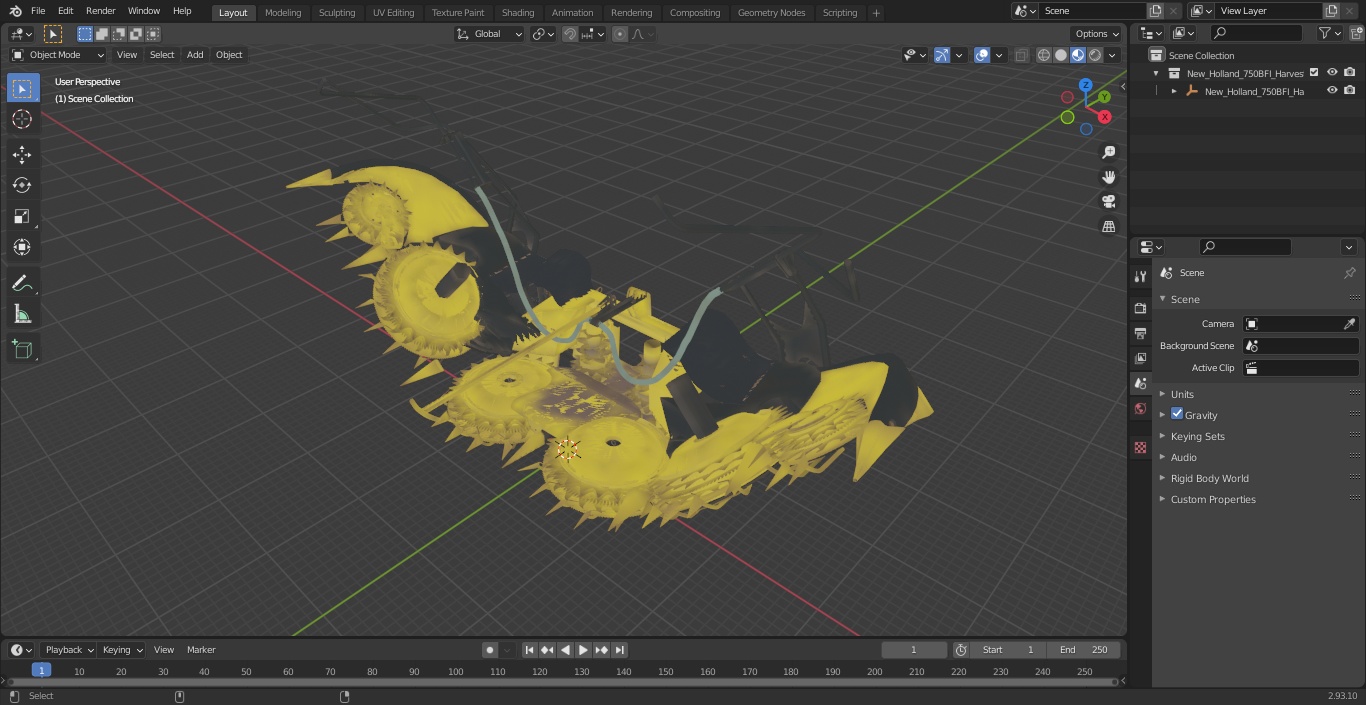The height and width of the screenshot is (705, 1366).
Task: Open the Object Mode dropdown
Action: tap(58, 55)
